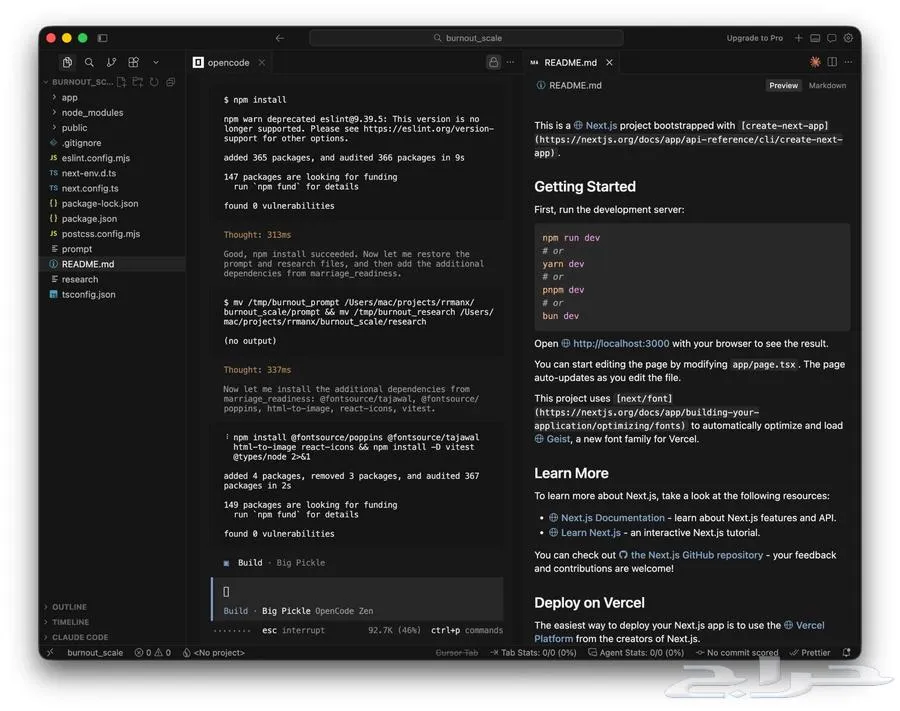The image size is (900, 711).
Task: Toggle Cursor Tab in status bar
Action: coord(457,652)
